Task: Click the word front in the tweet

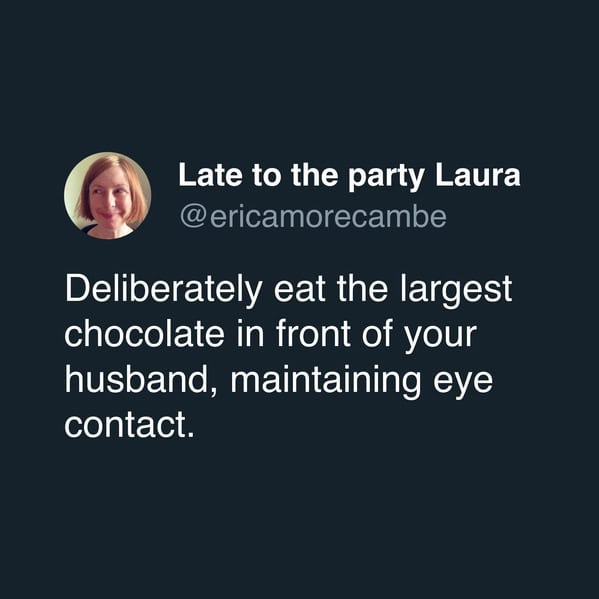Action: click(313, 333)
